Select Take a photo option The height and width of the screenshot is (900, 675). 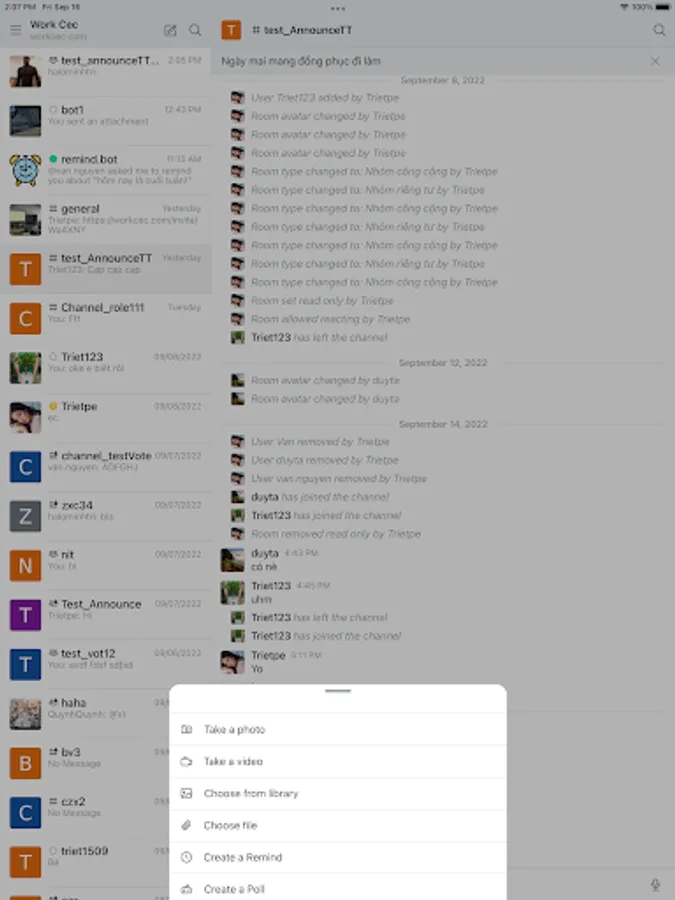(x=338, y=730)
